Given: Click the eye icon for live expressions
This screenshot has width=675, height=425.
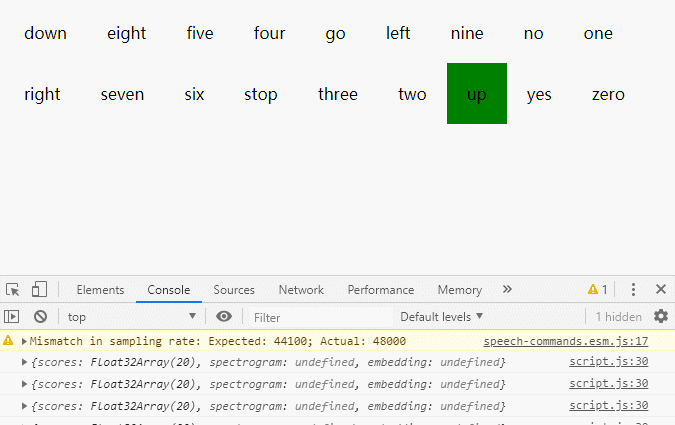Looking at the screenshot, I should tap(224, 317).
